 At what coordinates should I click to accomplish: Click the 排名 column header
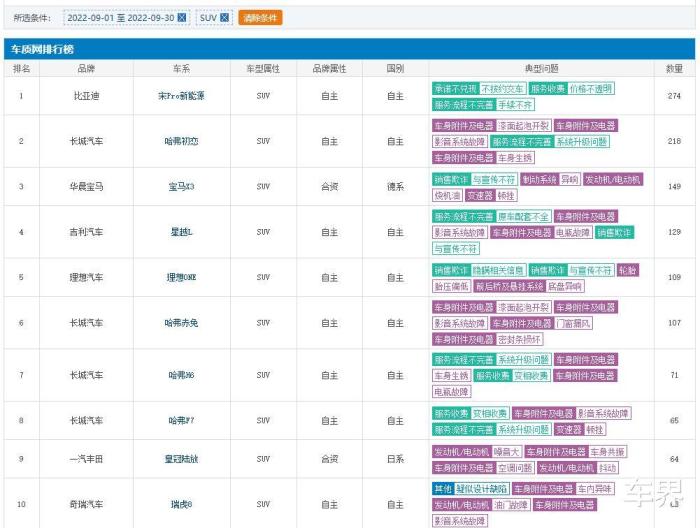[x=21, y=68]
